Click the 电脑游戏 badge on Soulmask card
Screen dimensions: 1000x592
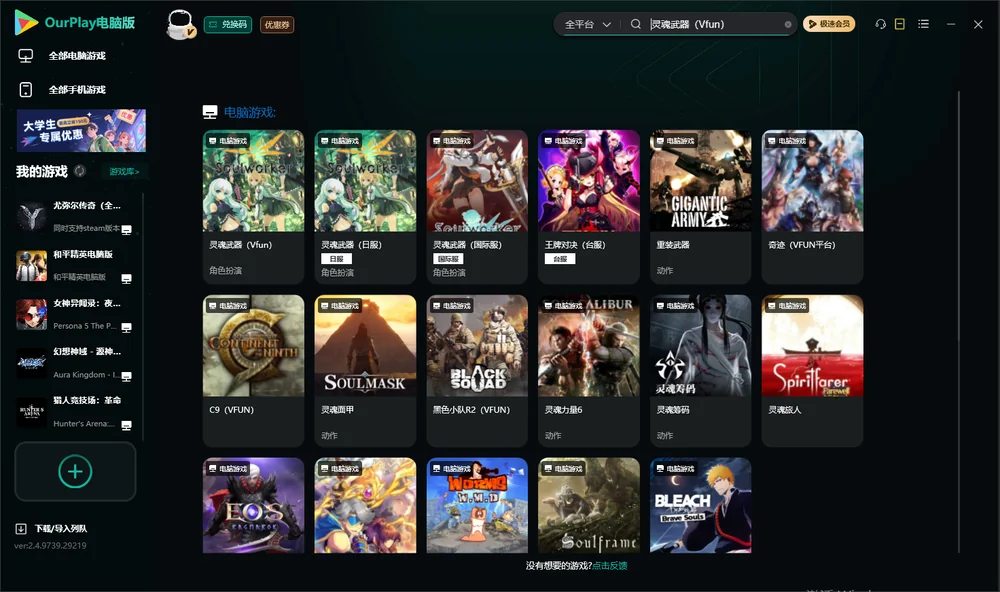point(339,306)
